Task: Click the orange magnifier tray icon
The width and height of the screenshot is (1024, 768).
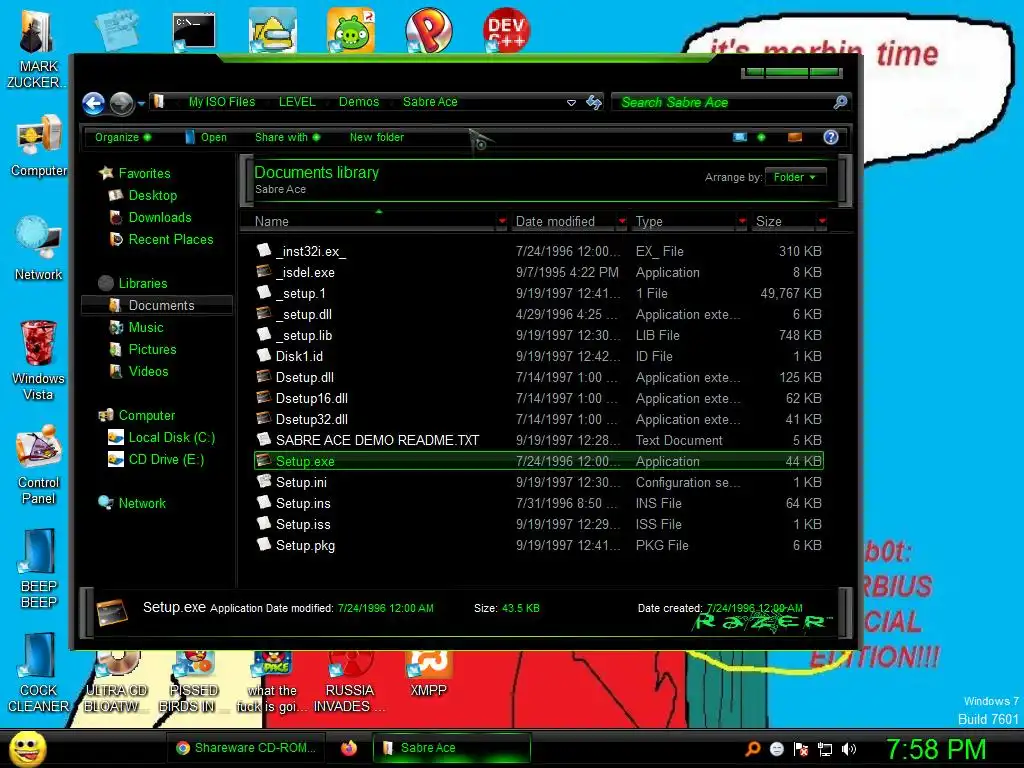Action: (753, 749)
